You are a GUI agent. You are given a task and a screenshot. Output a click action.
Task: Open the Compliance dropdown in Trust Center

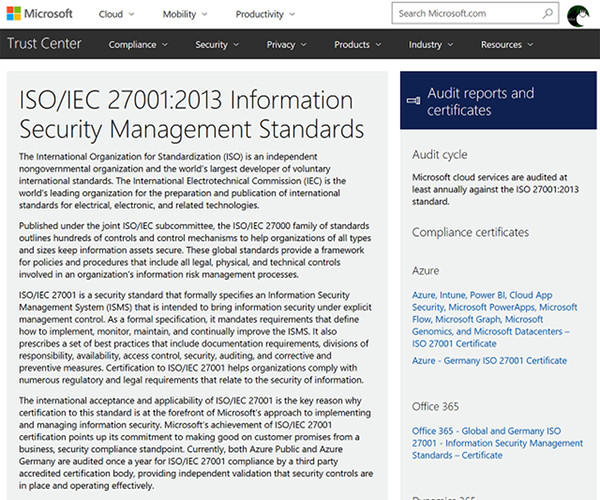click(138, 45)
